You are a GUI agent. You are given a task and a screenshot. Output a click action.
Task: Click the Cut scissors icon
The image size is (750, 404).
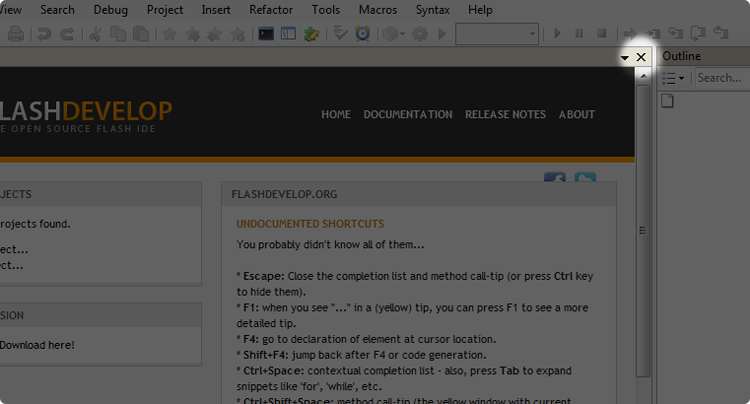pyautogui.click(x=95, y=34)
